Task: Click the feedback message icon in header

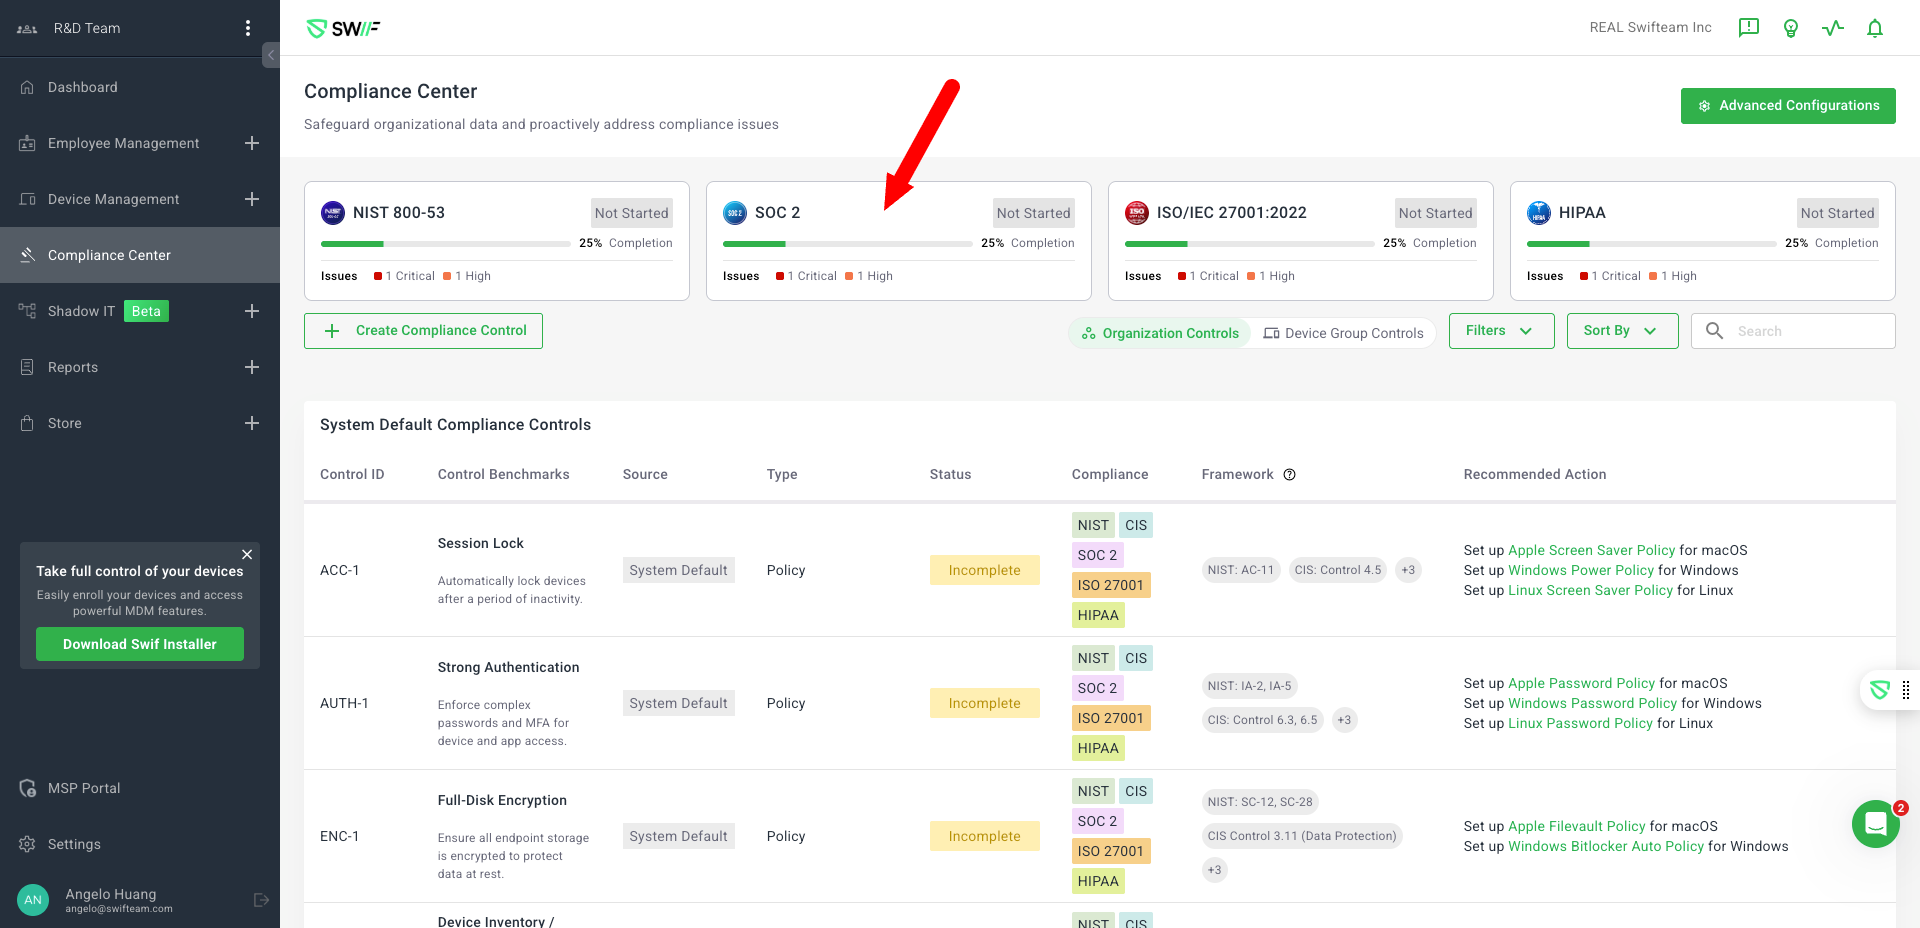Action: (1749, 28)
